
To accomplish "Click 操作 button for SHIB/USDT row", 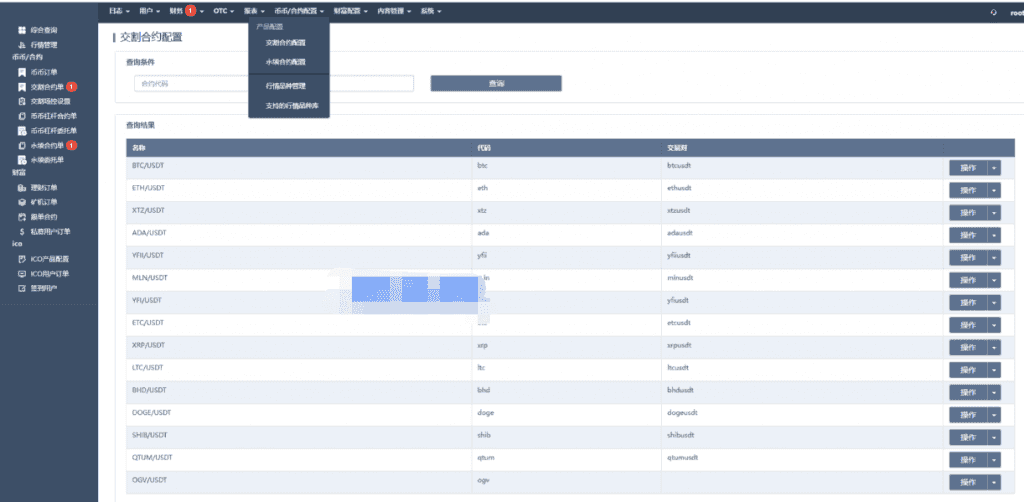I will [x=968, y=437].
